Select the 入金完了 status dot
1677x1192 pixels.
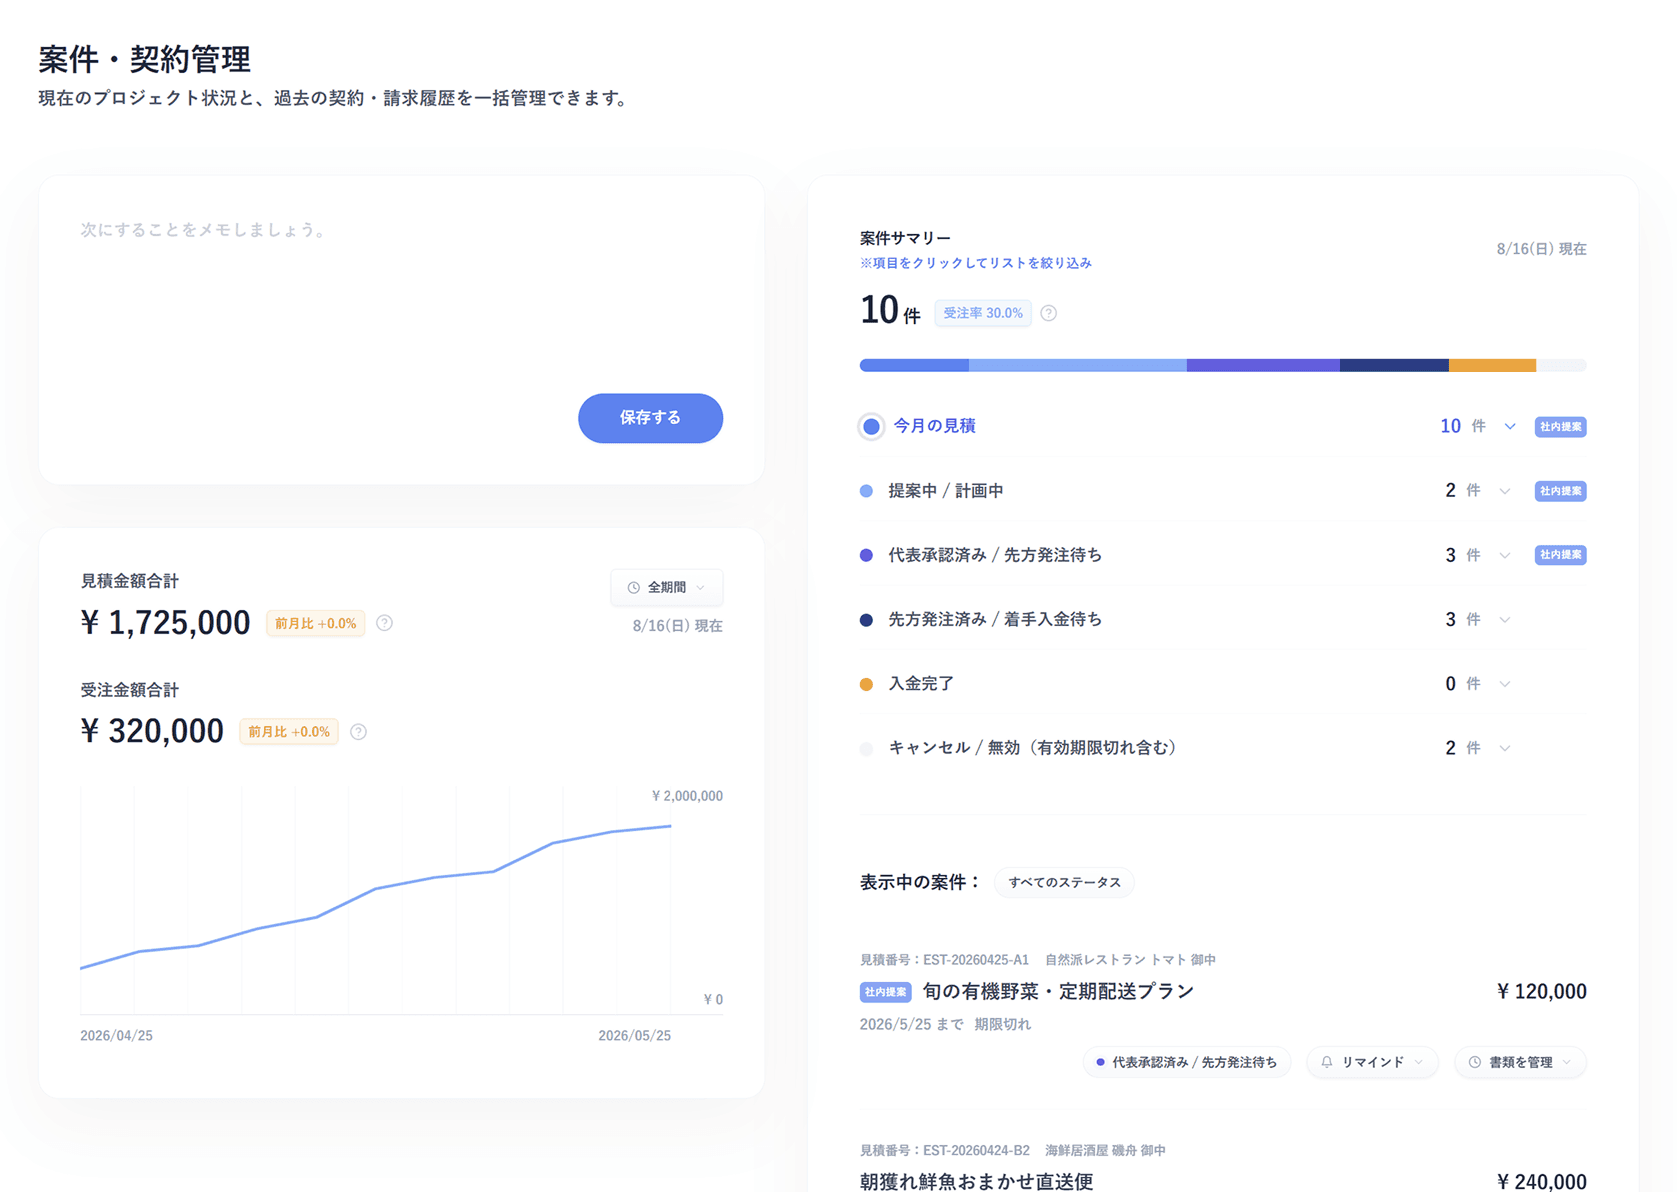pos(866,684)
